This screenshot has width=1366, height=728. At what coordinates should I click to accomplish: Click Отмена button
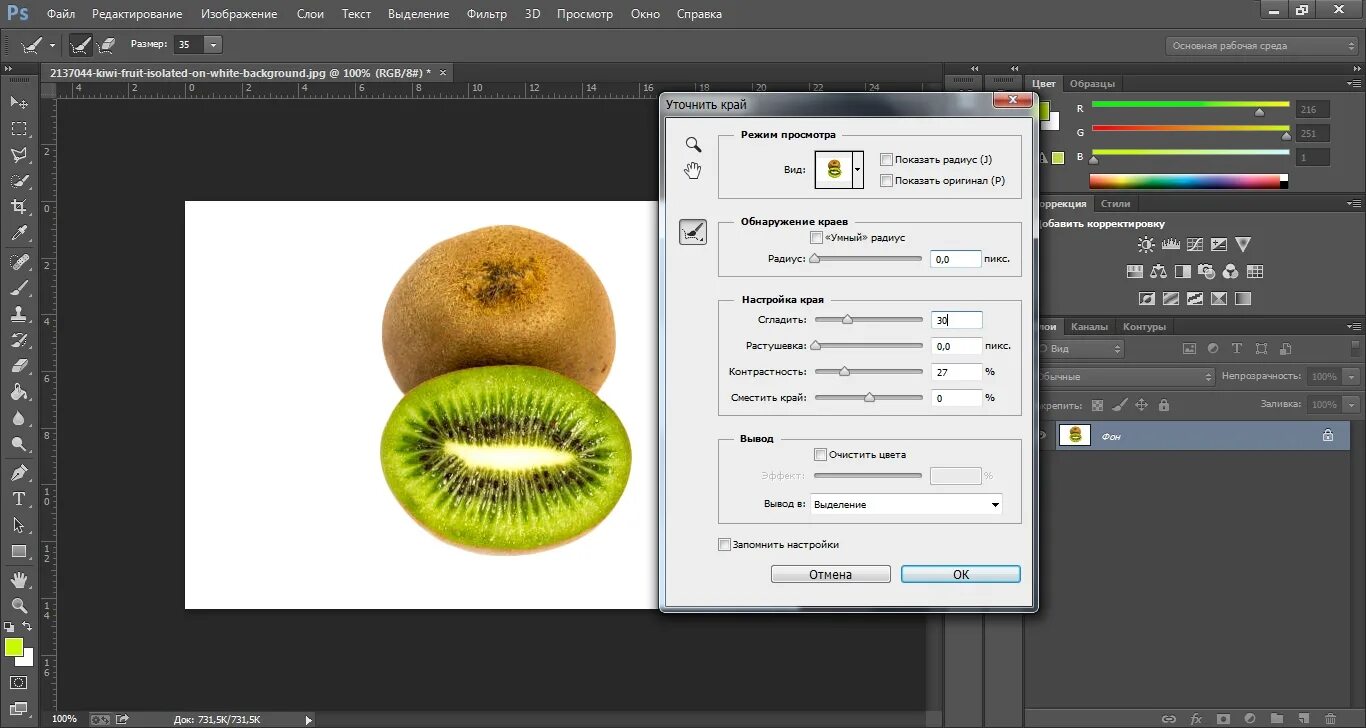[x=831, y=574]
